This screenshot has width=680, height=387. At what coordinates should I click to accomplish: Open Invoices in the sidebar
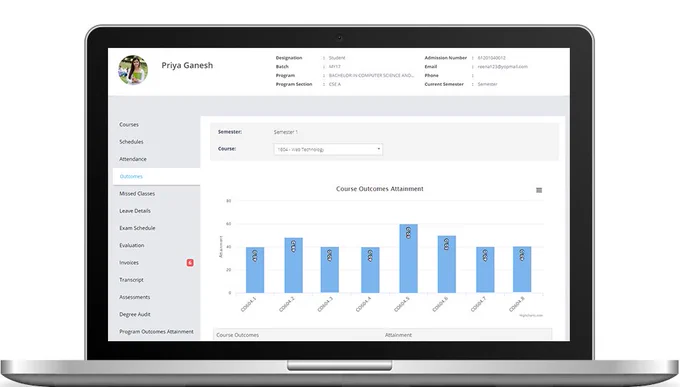click(x=129, y=263)
